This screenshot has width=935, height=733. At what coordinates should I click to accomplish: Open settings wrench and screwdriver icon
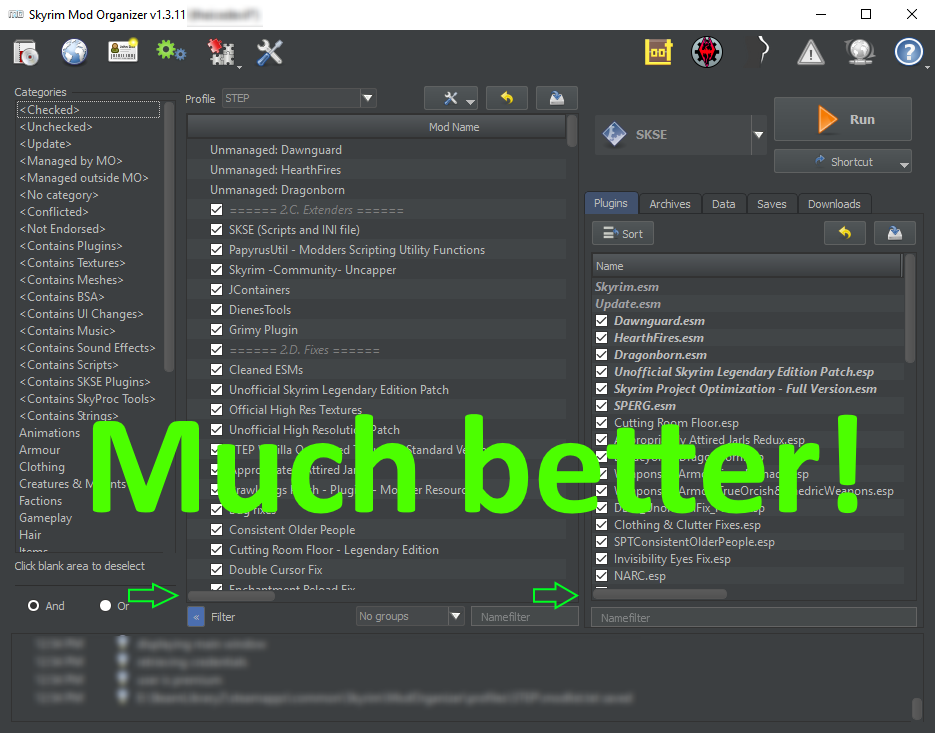pos(270,52)
